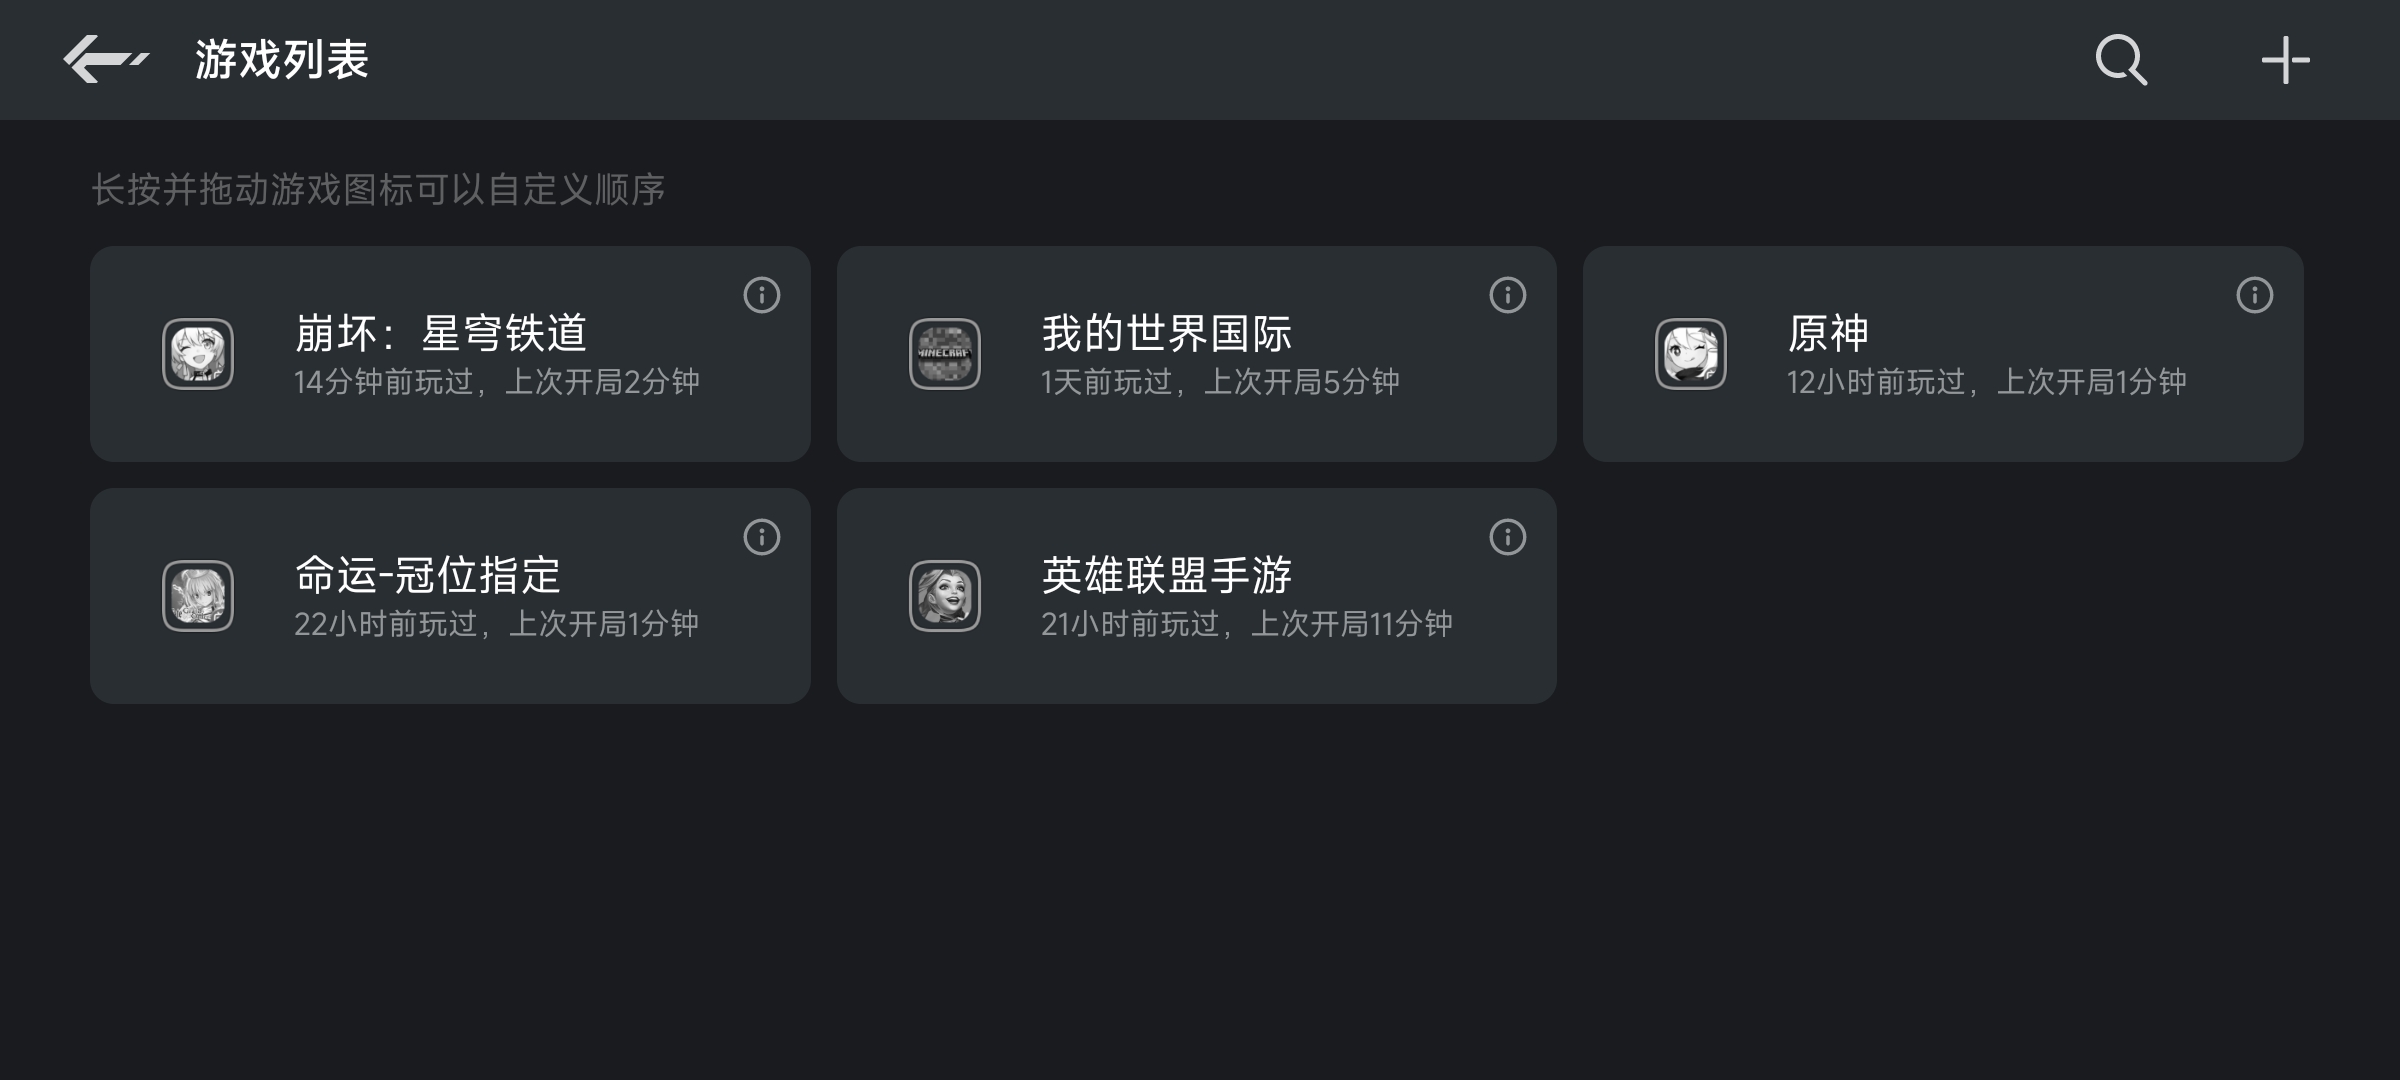Image resolution: width=2400 pixels, height=1080 pixels.
Task: Open the game search magnifier
Action: tap(2121, 60)
